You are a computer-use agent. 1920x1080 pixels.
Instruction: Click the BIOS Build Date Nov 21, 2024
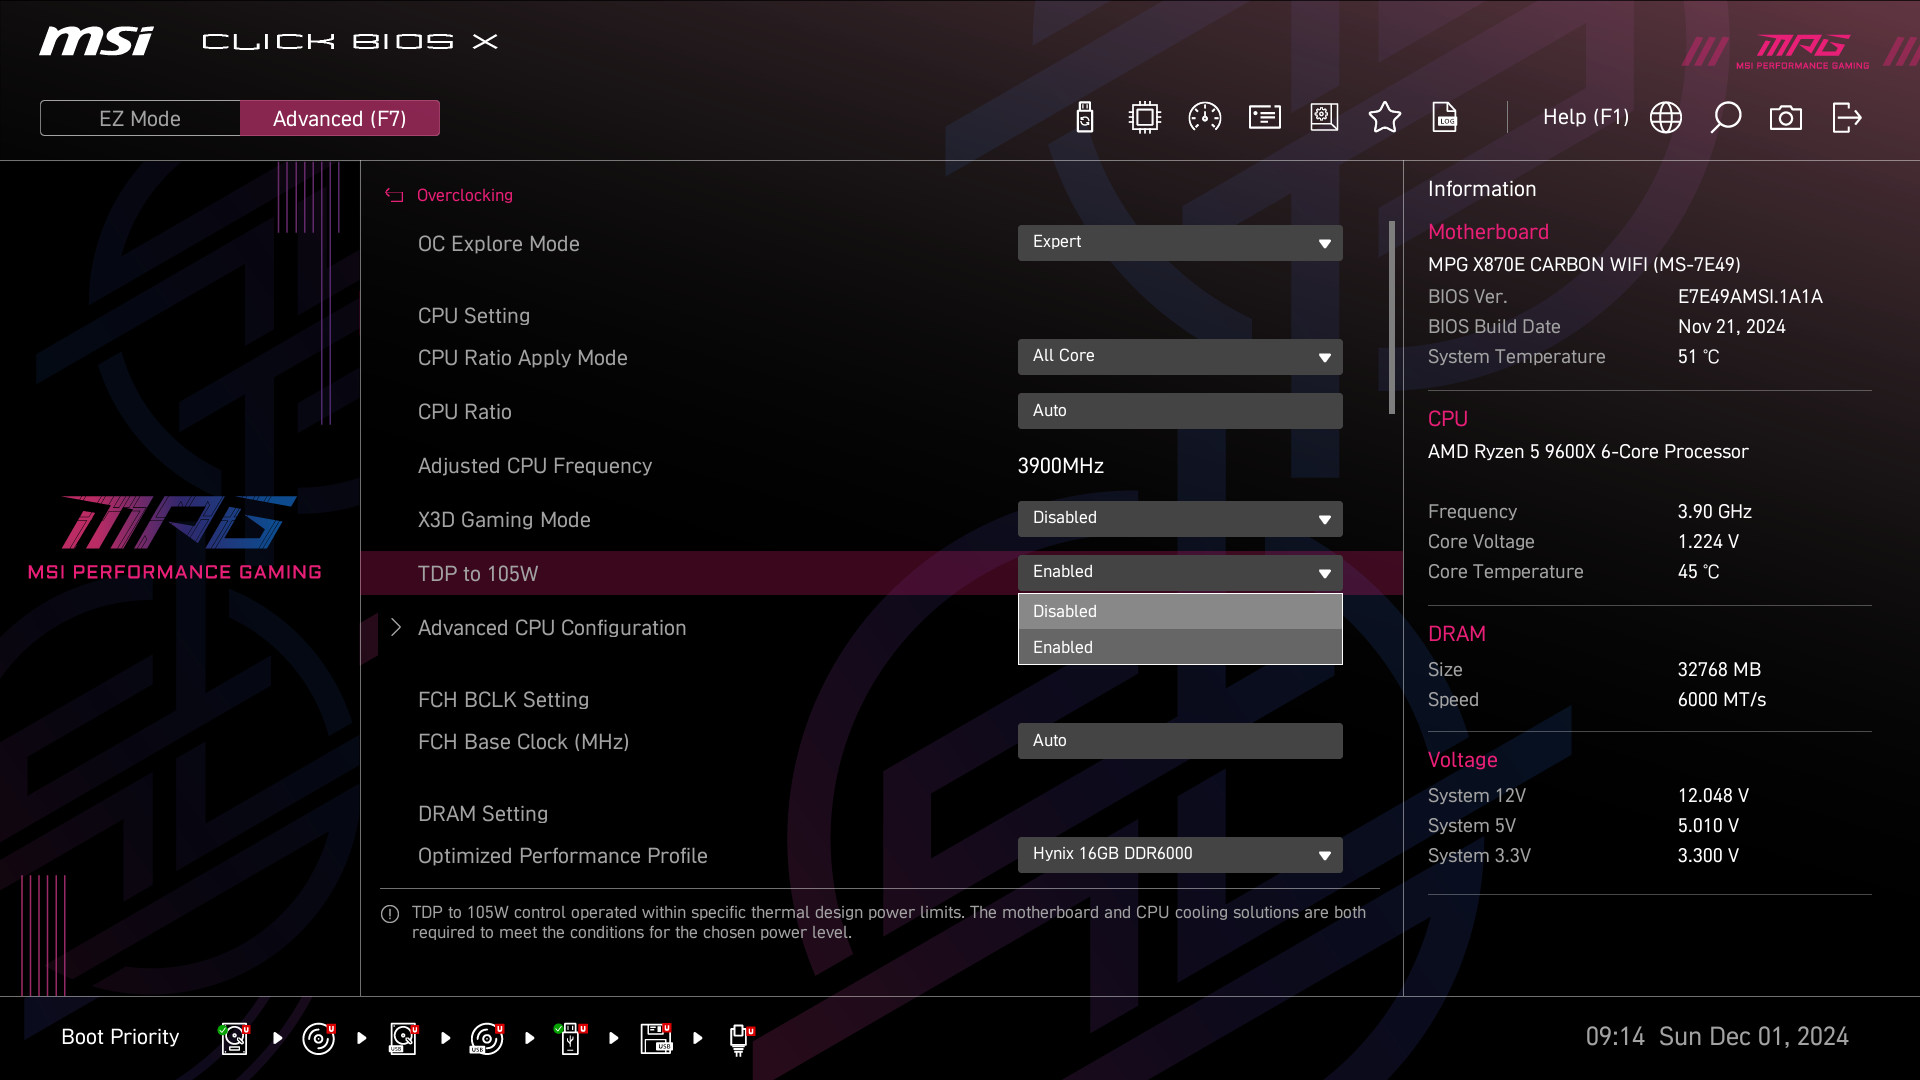[1731, 327]
